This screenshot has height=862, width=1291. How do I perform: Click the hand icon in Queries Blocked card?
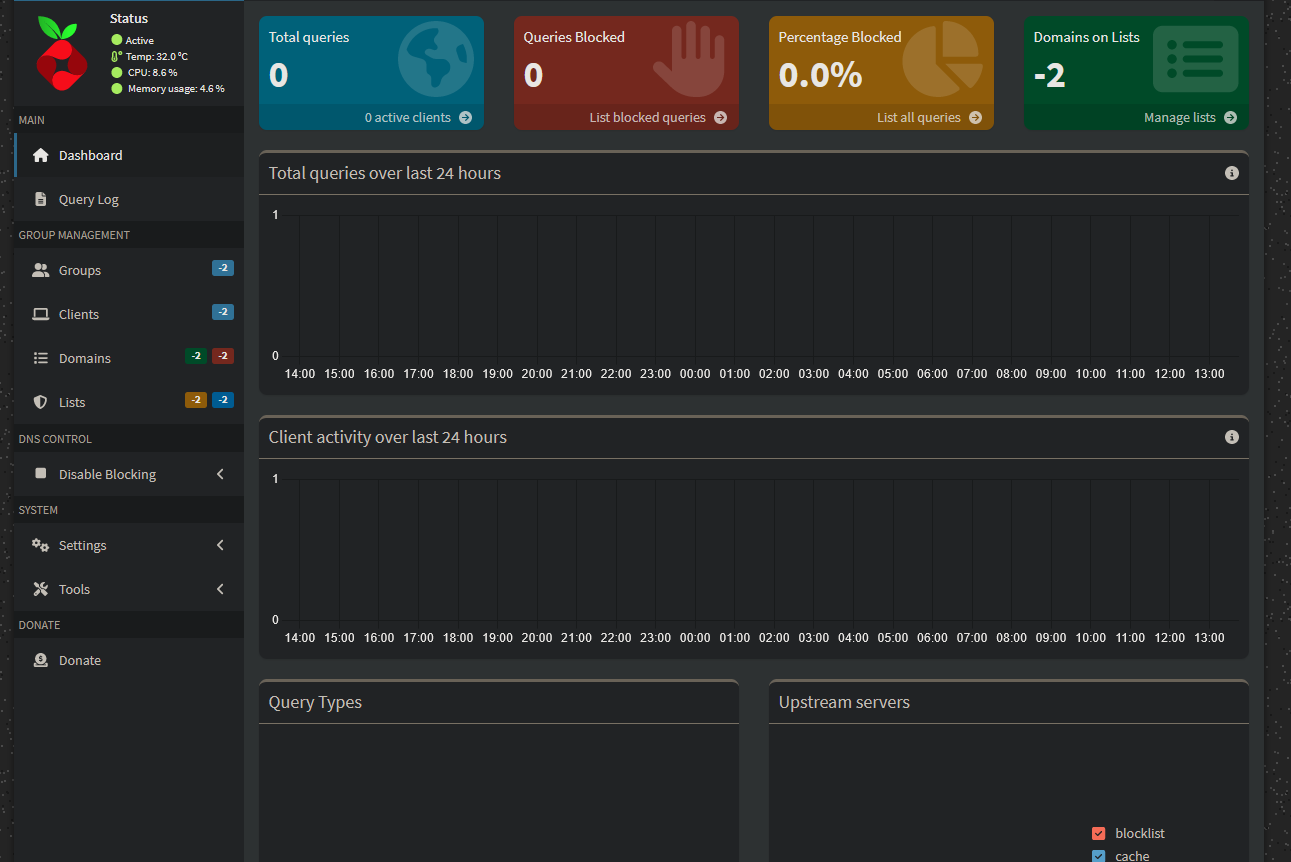[690, 59]
